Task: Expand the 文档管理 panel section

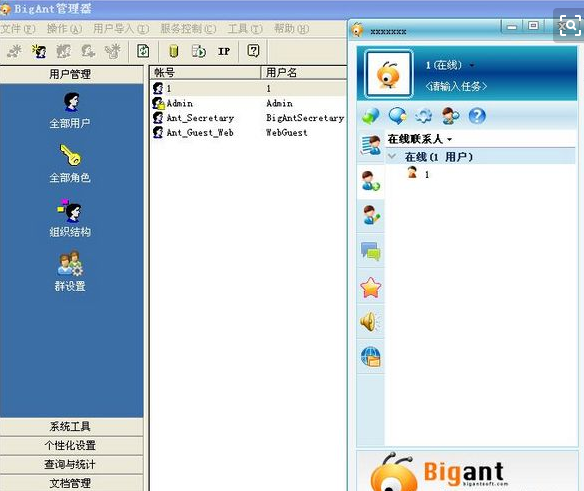Action: click(71, 483)
